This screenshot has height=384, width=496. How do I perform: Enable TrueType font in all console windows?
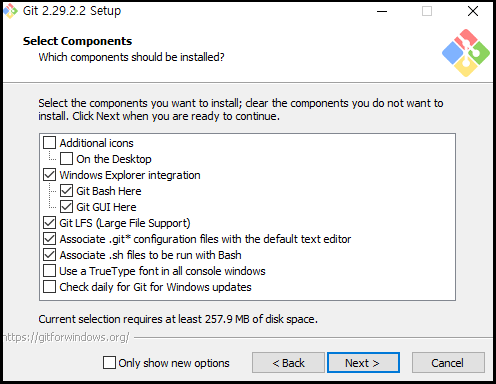click(x=49, y=271)
